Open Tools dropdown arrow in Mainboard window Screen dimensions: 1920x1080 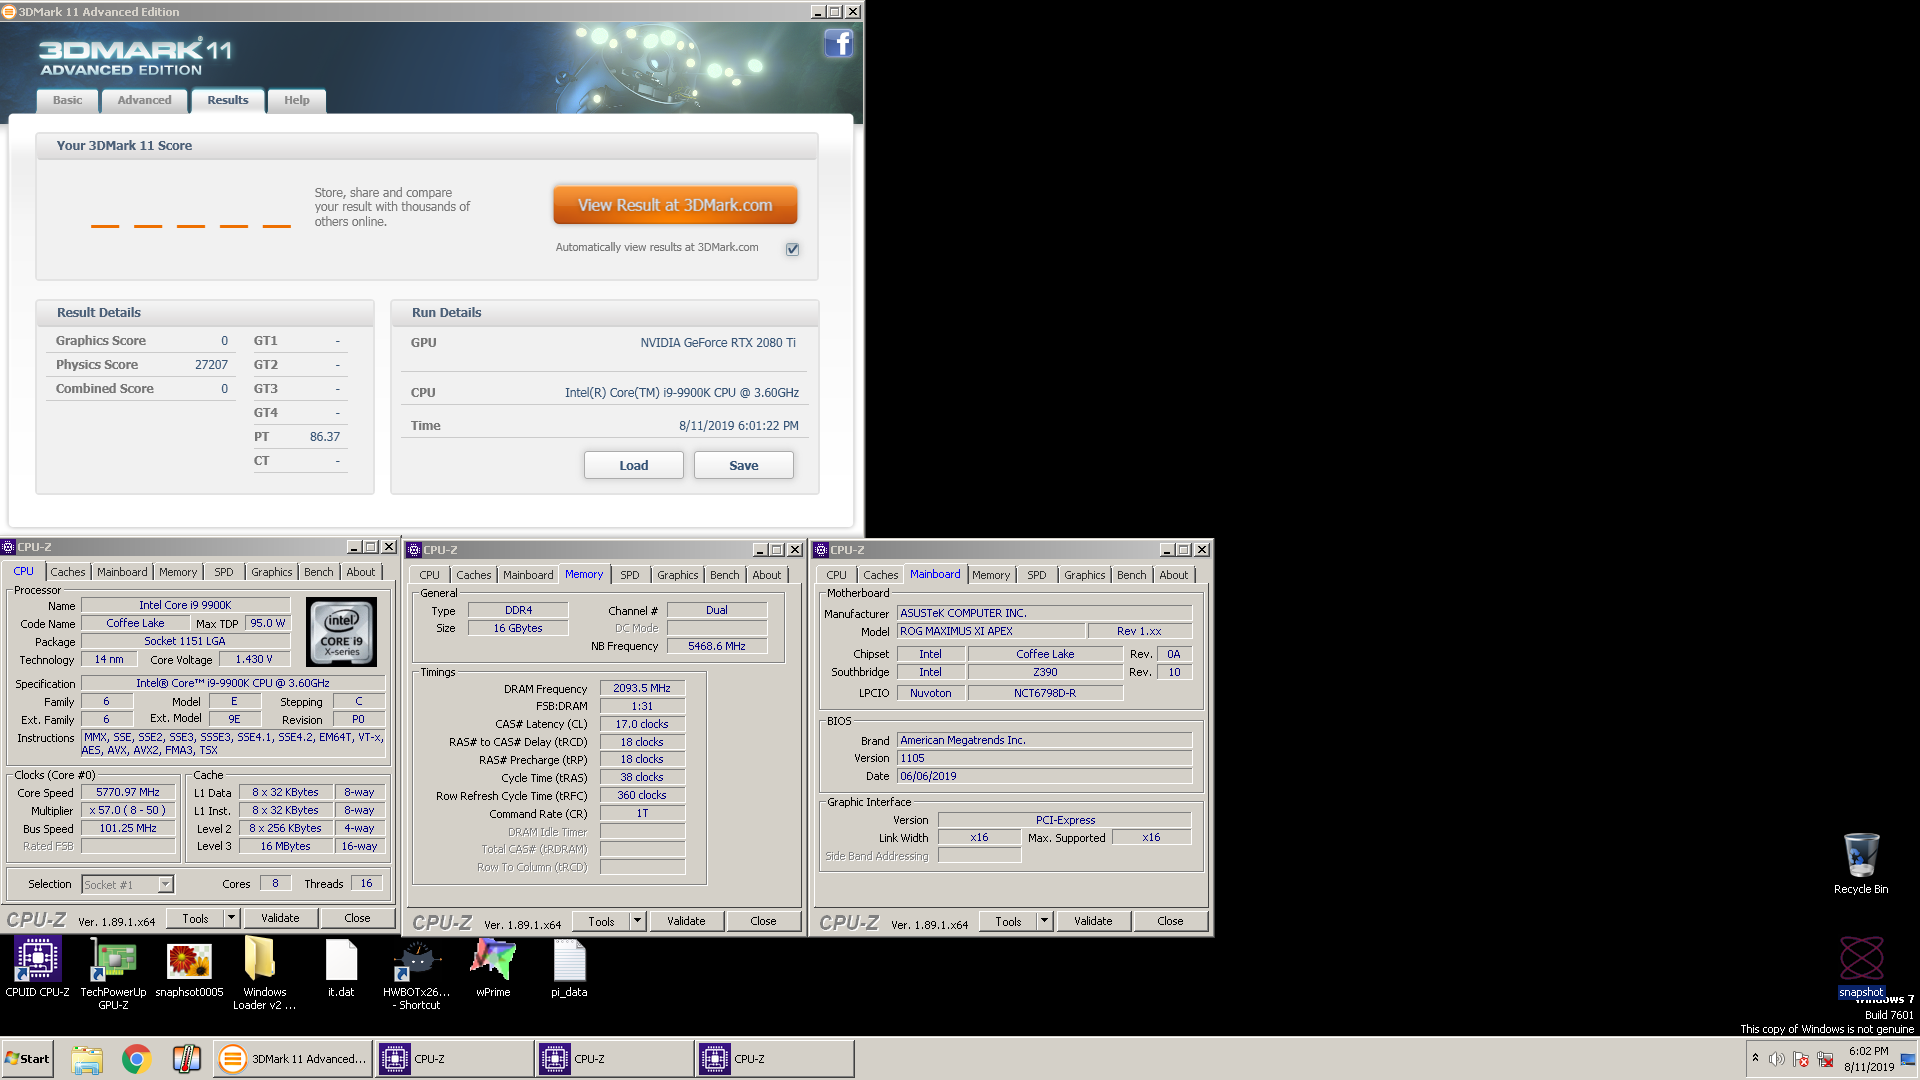click(1044, 921)
